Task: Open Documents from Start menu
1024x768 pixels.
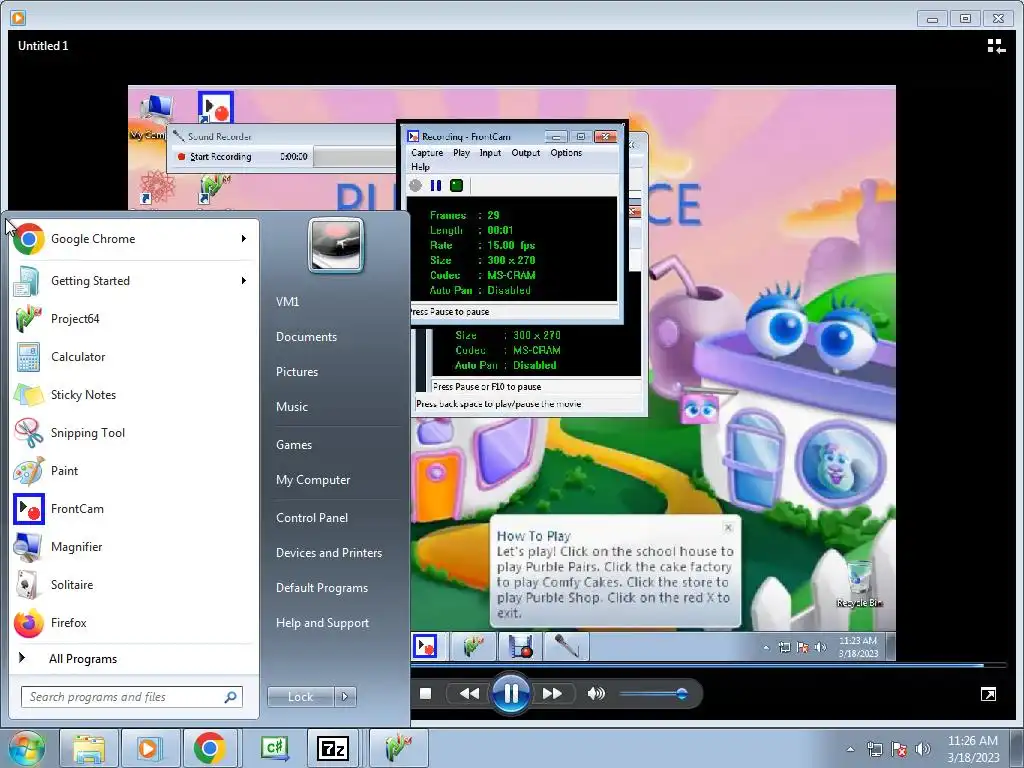Action: pyautogui.click(x=306, y=337)
